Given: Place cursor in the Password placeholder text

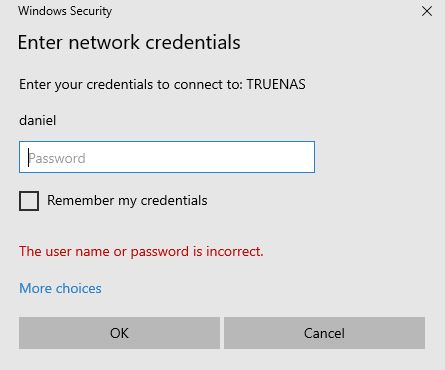Looking at the screenshot, I should click(x=57, y=158).
